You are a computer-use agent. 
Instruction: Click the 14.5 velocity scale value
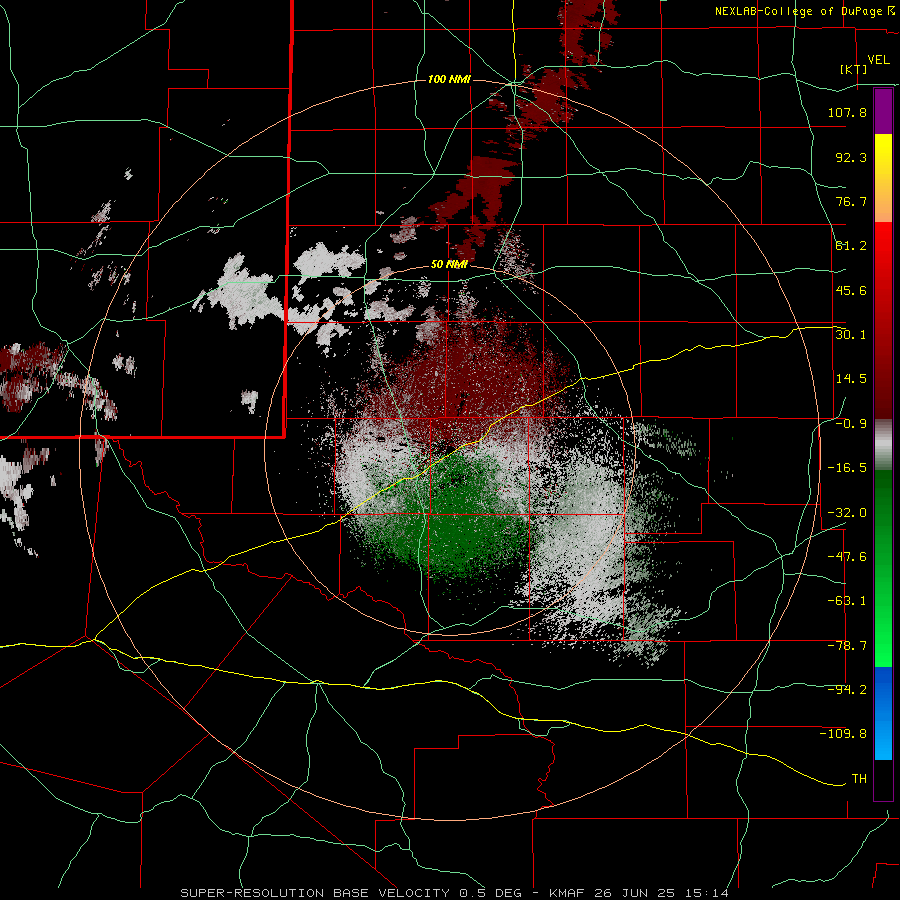tap(851, 379)
